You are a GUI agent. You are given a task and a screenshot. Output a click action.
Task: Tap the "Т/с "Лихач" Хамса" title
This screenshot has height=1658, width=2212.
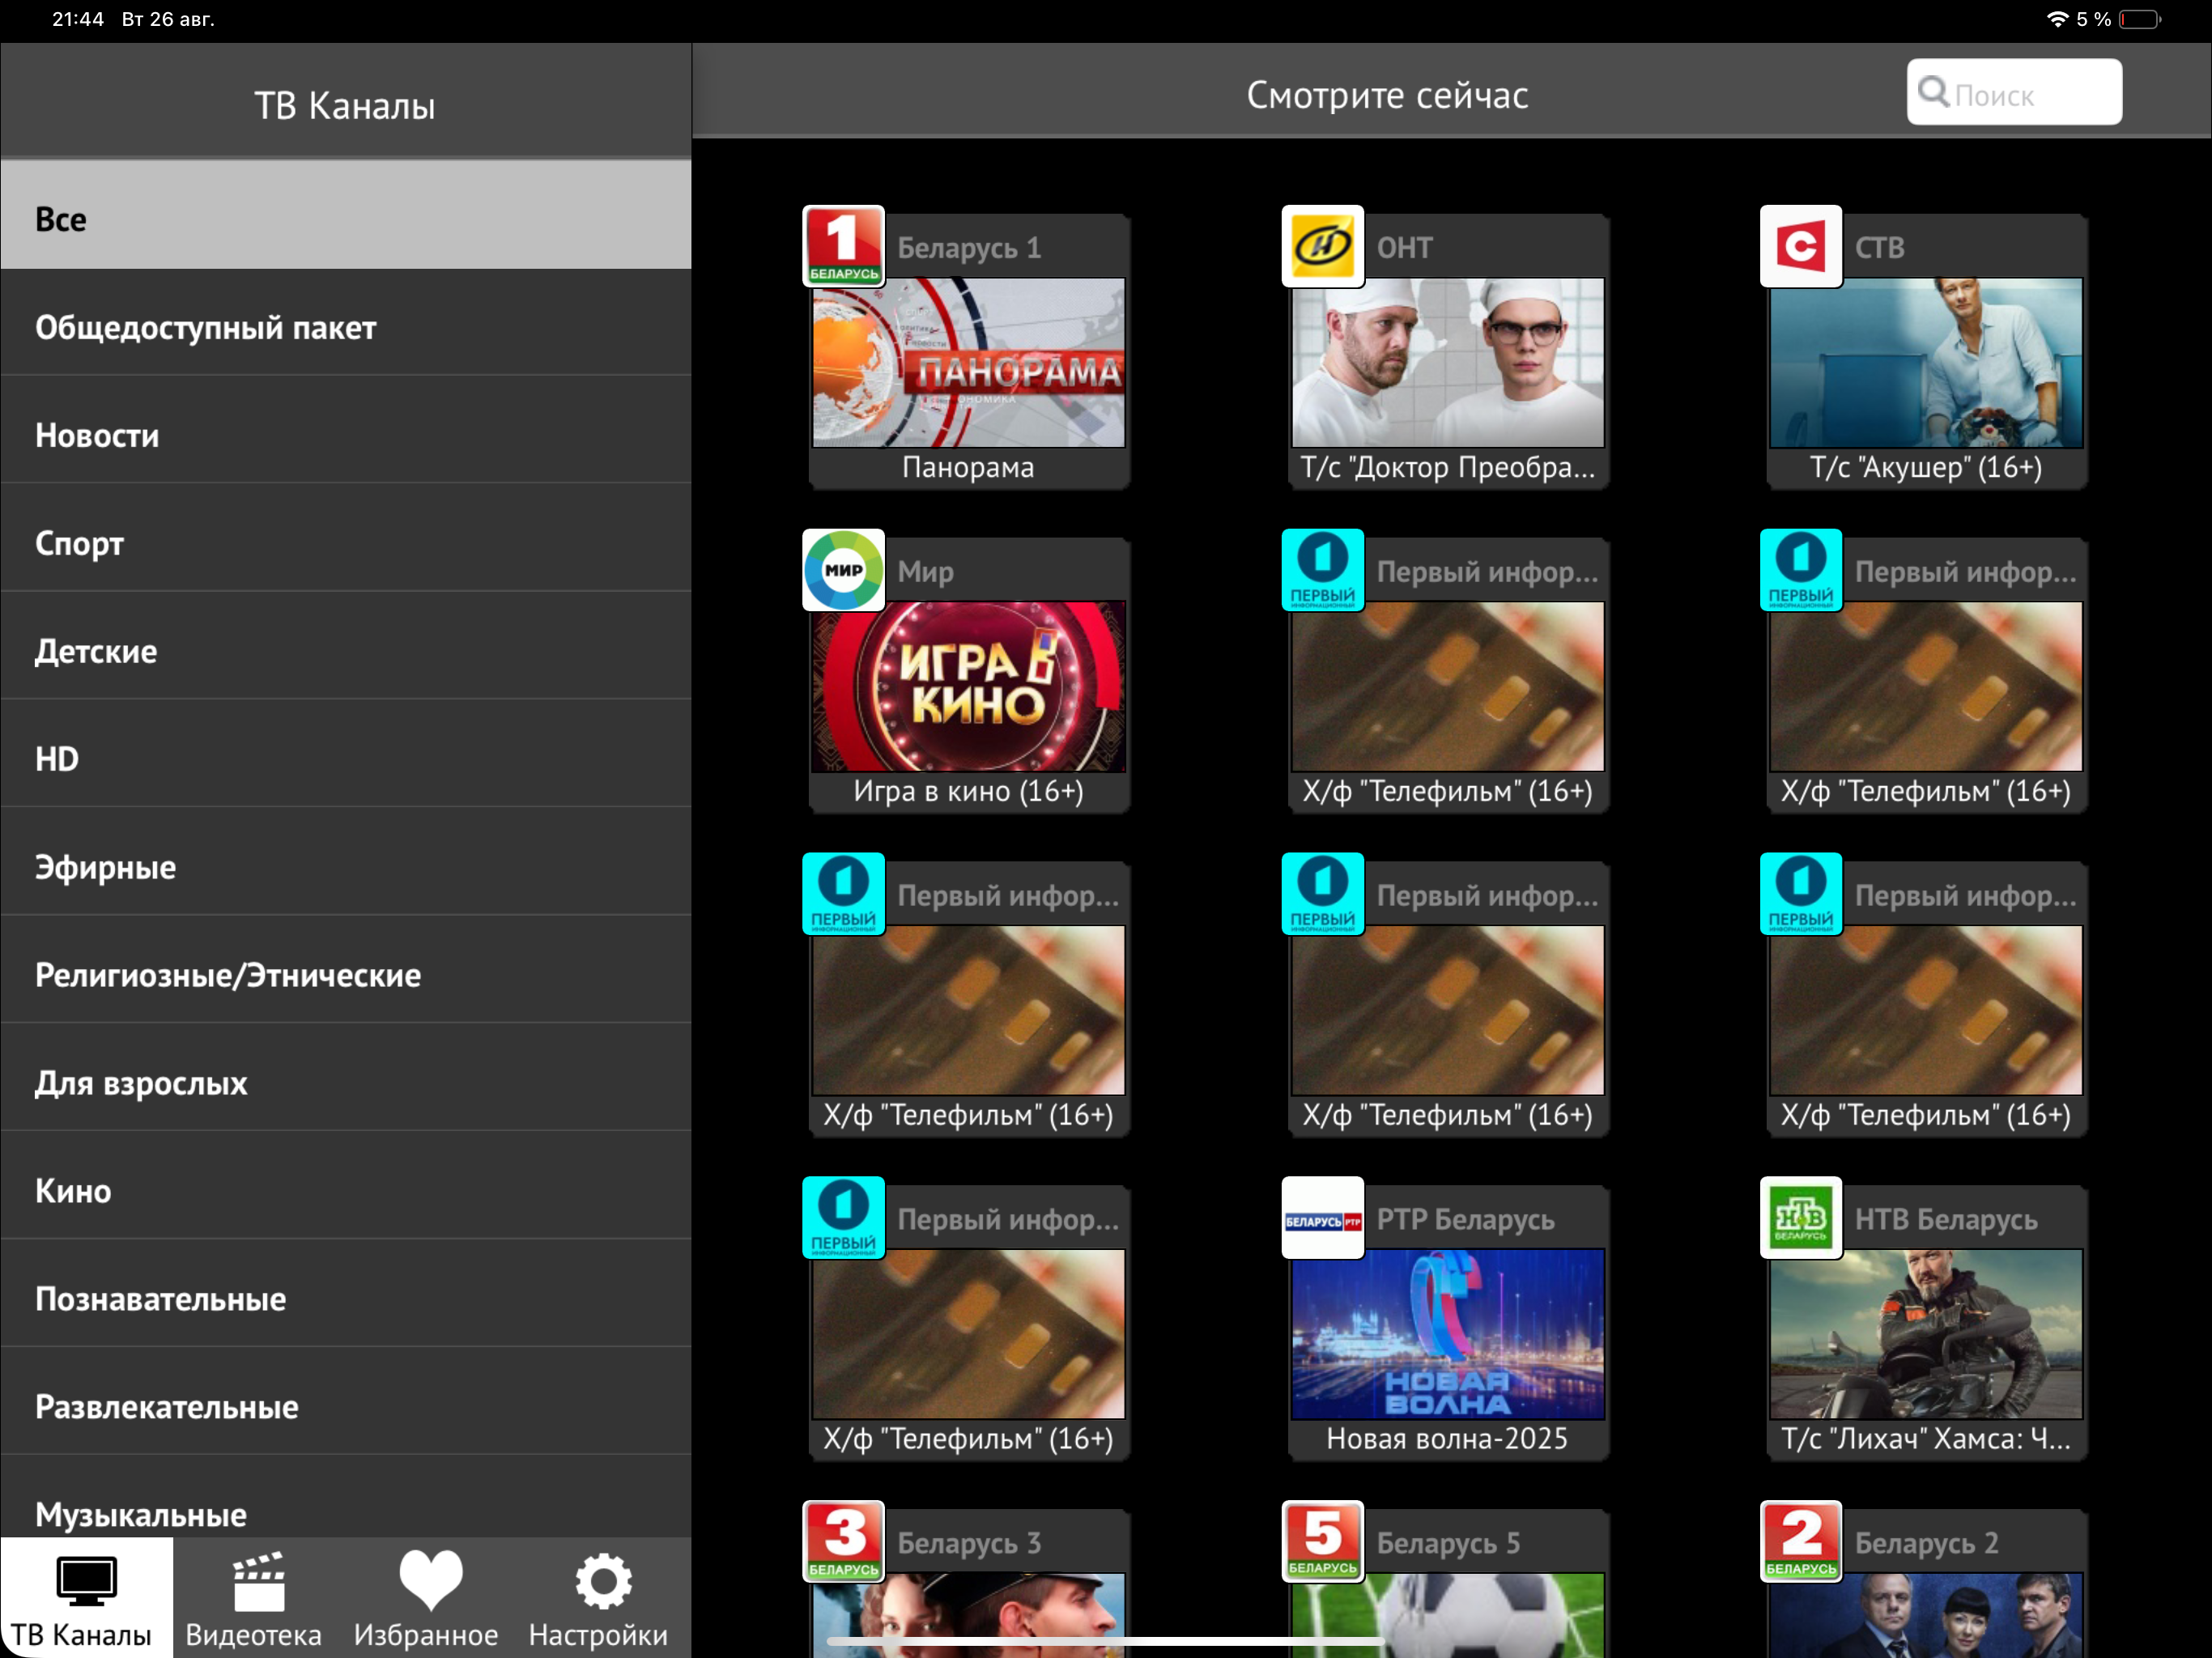click(x=1925, y=1439)
